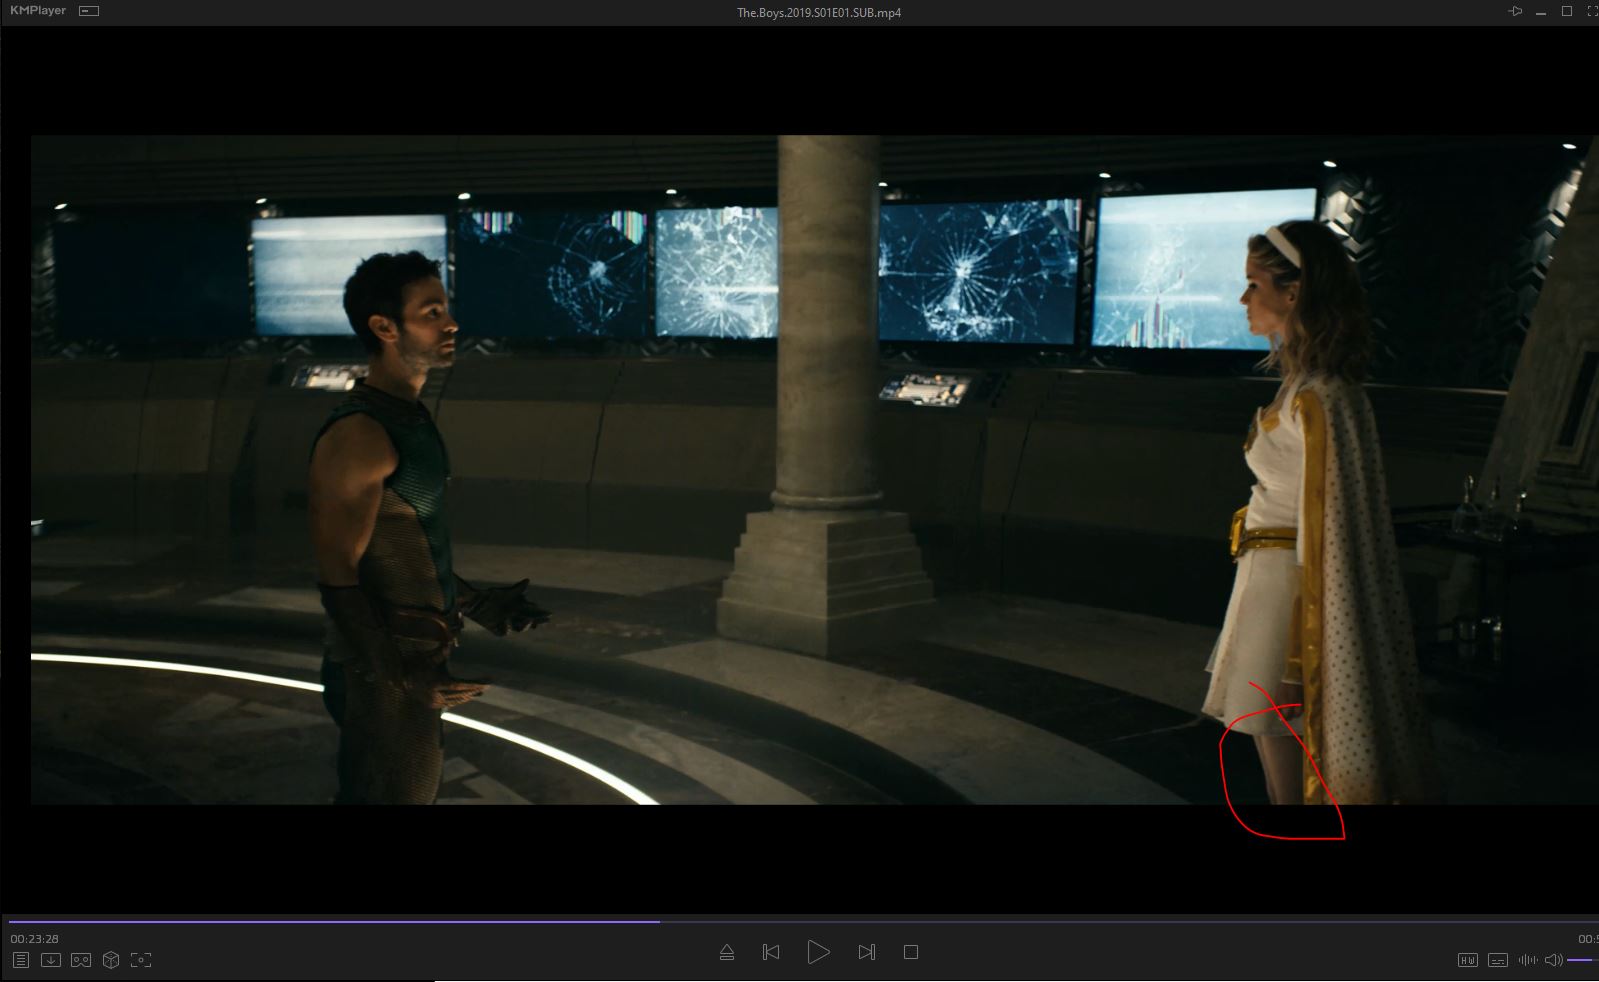Click the volume slider bar
1599x982 pixels.
pos(1582,960)
